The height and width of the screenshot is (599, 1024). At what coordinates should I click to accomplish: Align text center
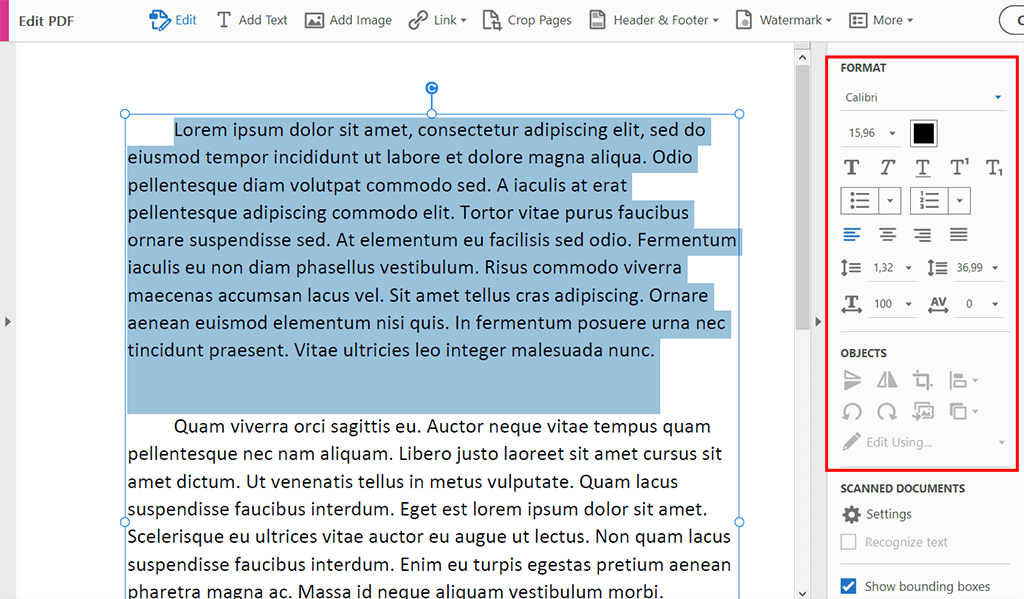(887, 235)
